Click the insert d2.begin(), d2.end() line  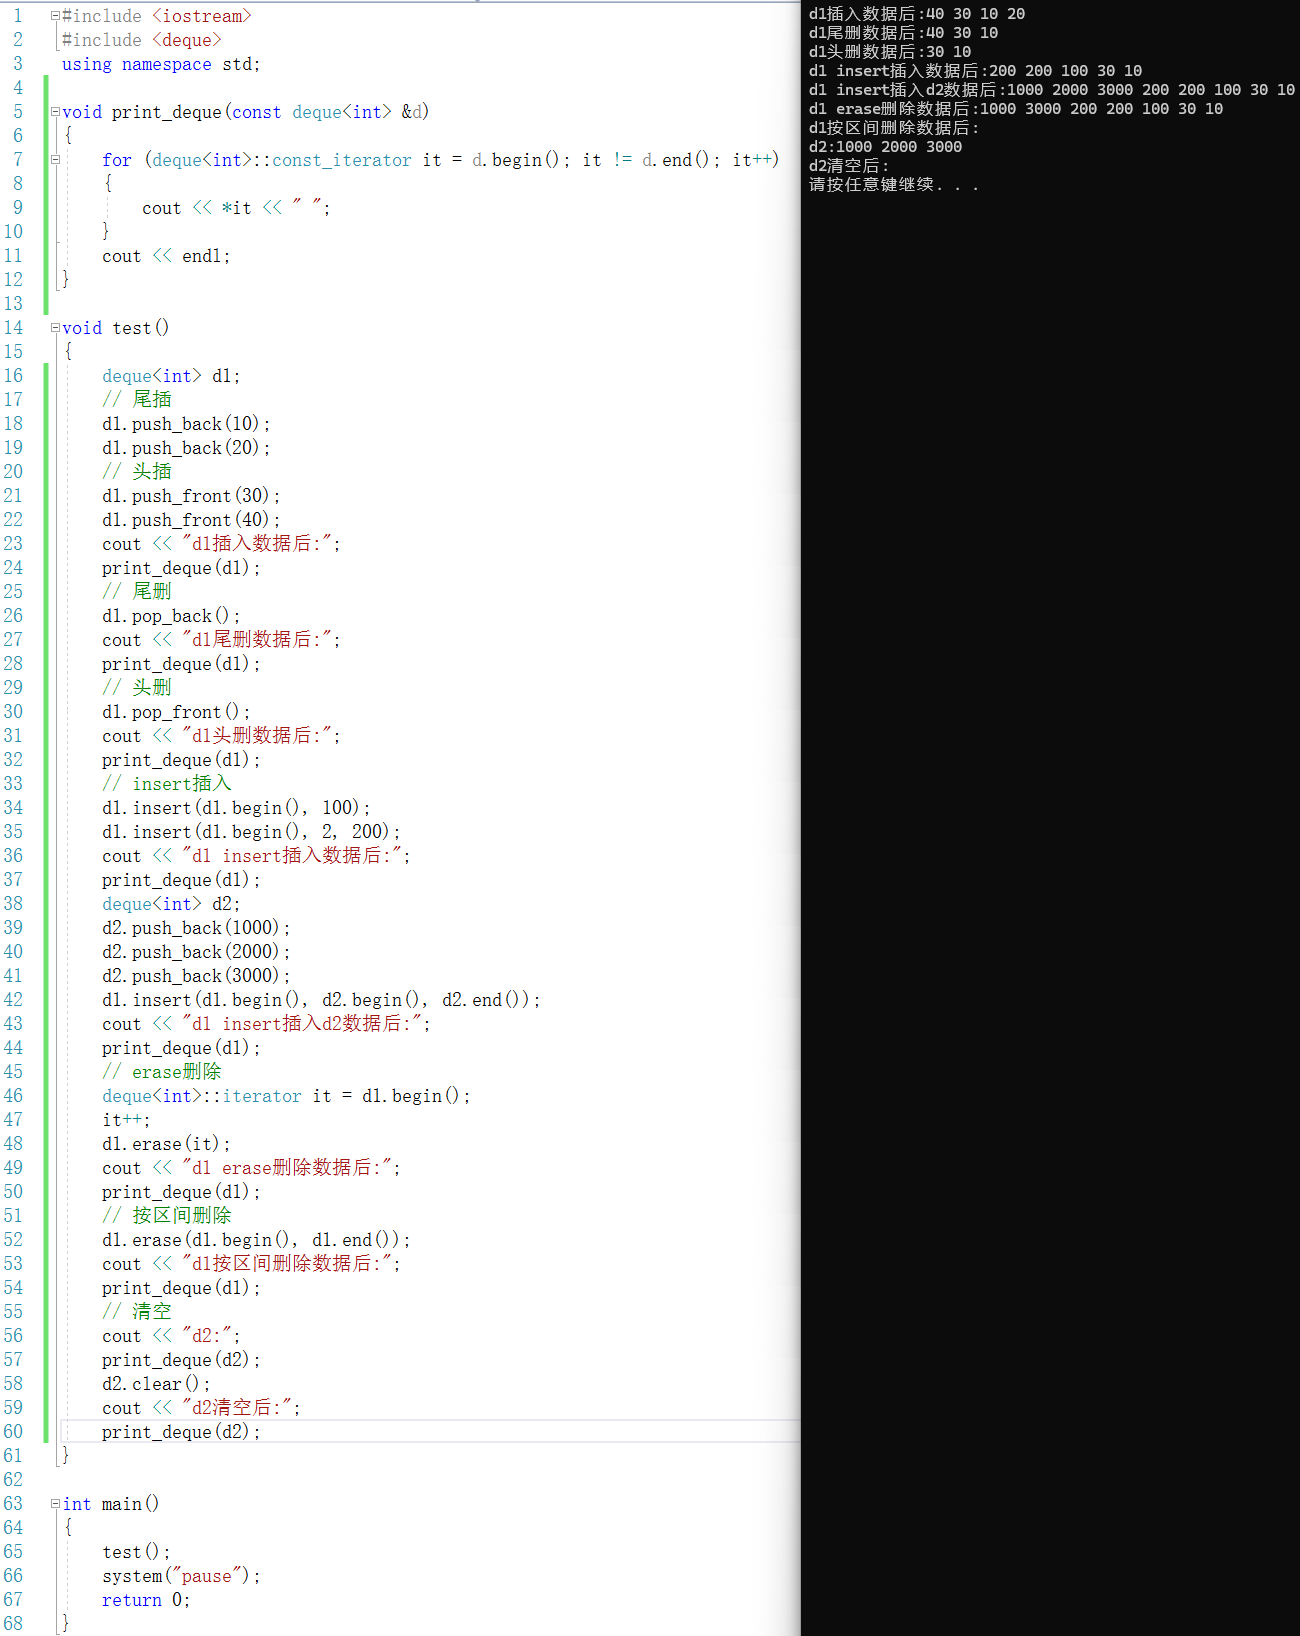[x=321, y=1000]
